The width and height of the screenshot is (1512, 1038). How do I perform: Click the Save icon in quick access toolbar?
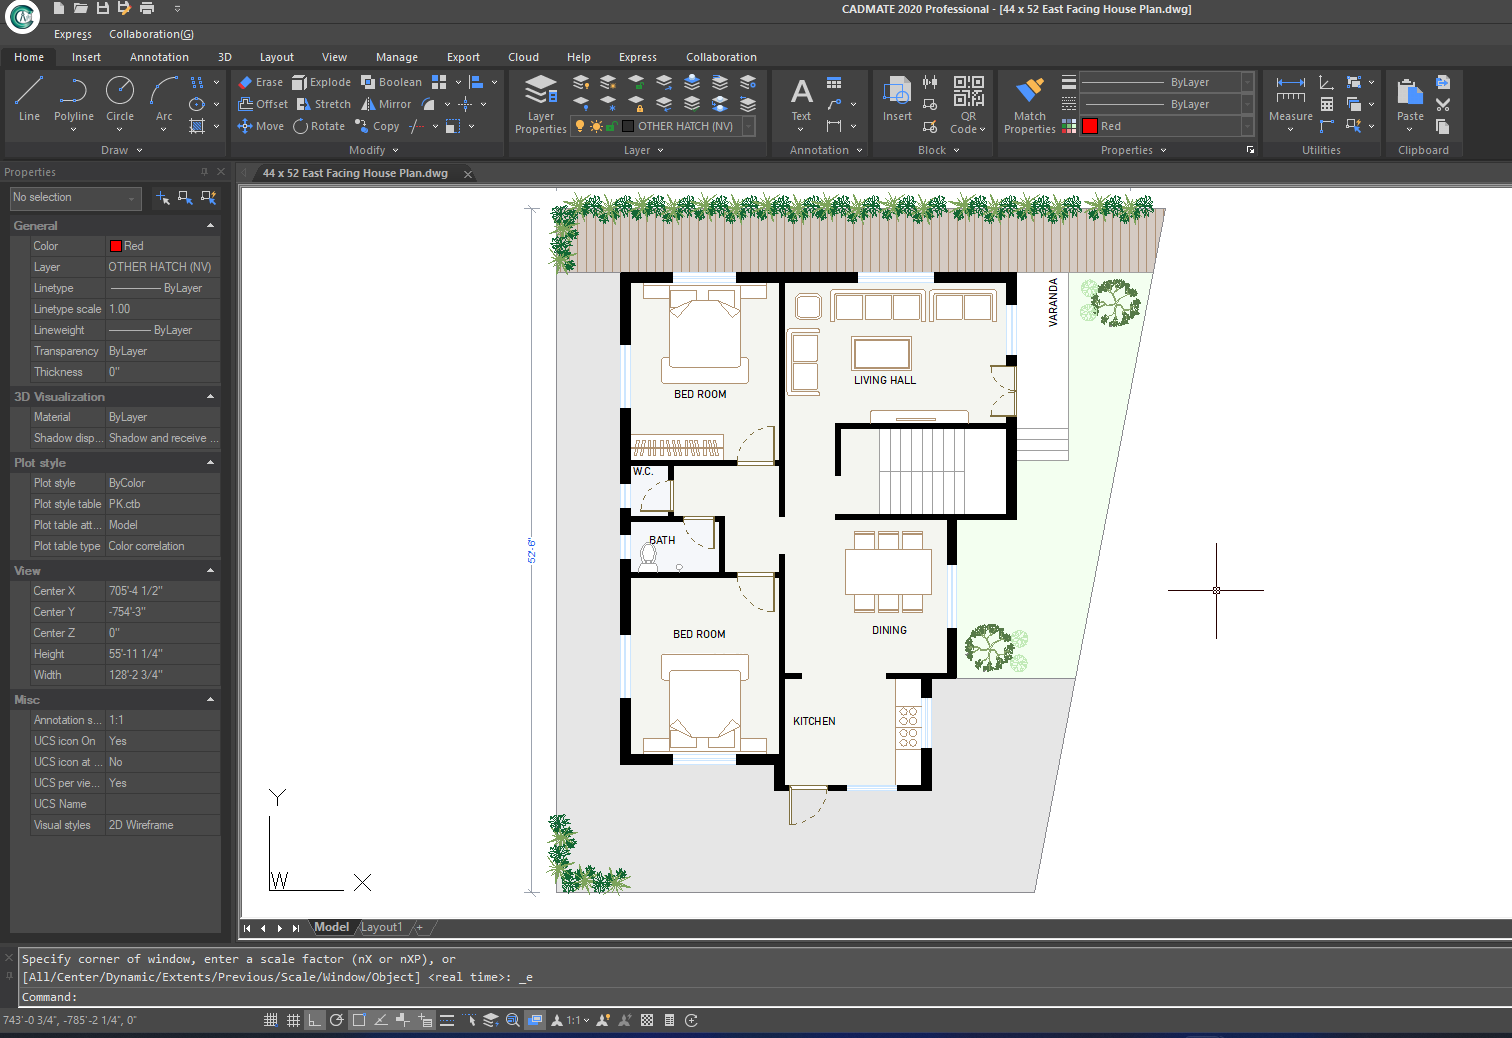(x=102, y=8)
